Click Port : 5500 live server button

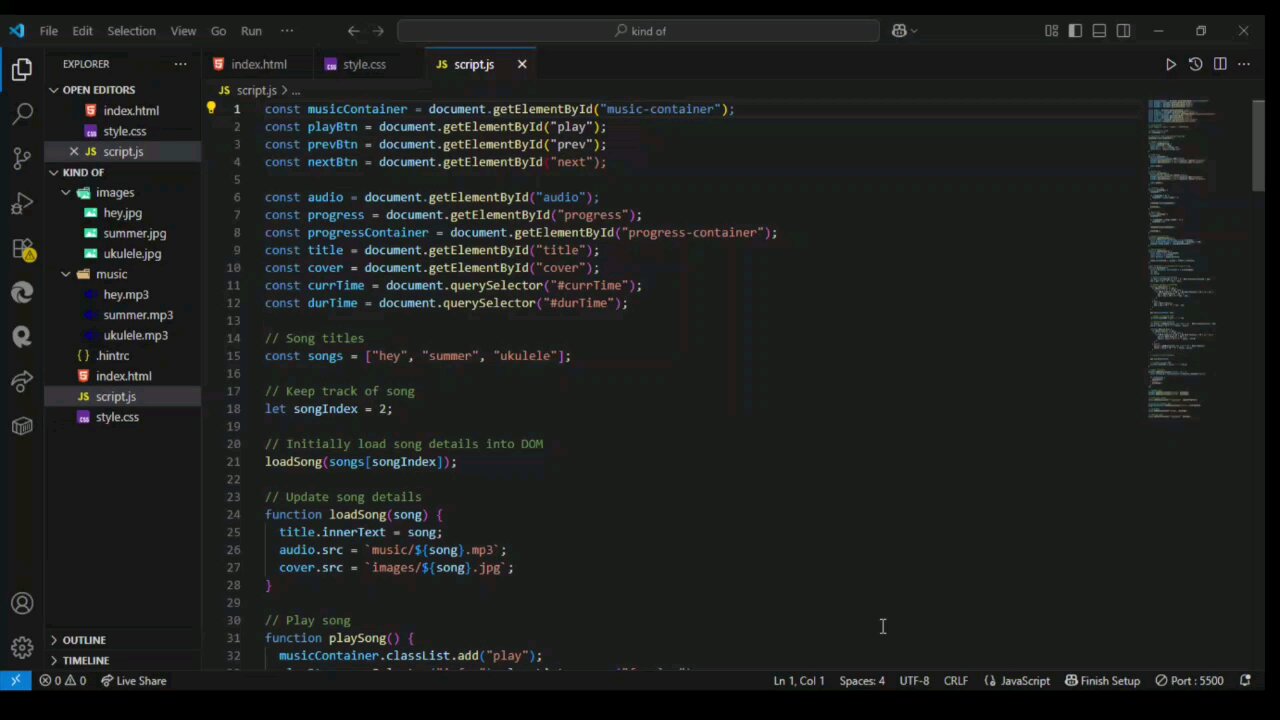[x=1189, y=681]
